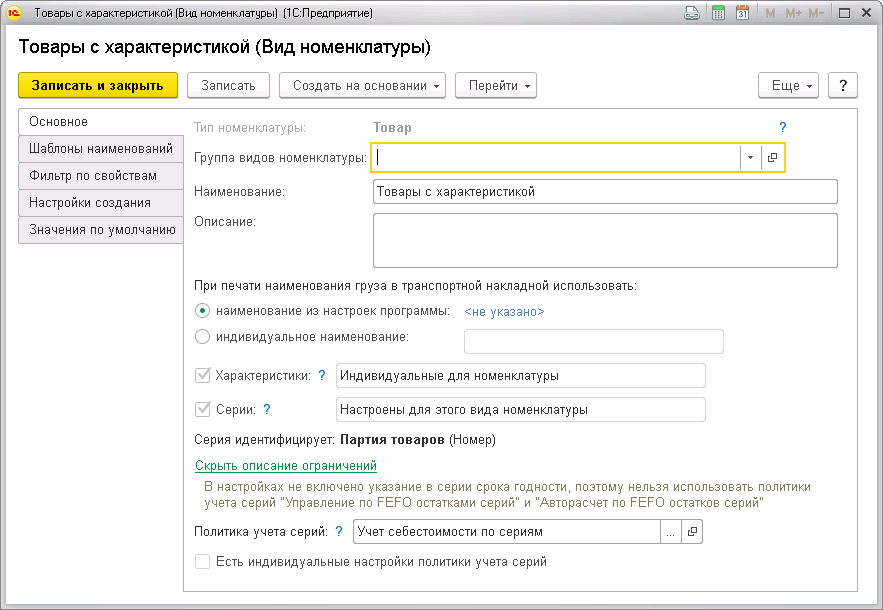Image resolution: width=883 pixels, height=610 pixels.
Task: Open the 'Значения по умолчанию' tab
Action: tap(101, 230)
